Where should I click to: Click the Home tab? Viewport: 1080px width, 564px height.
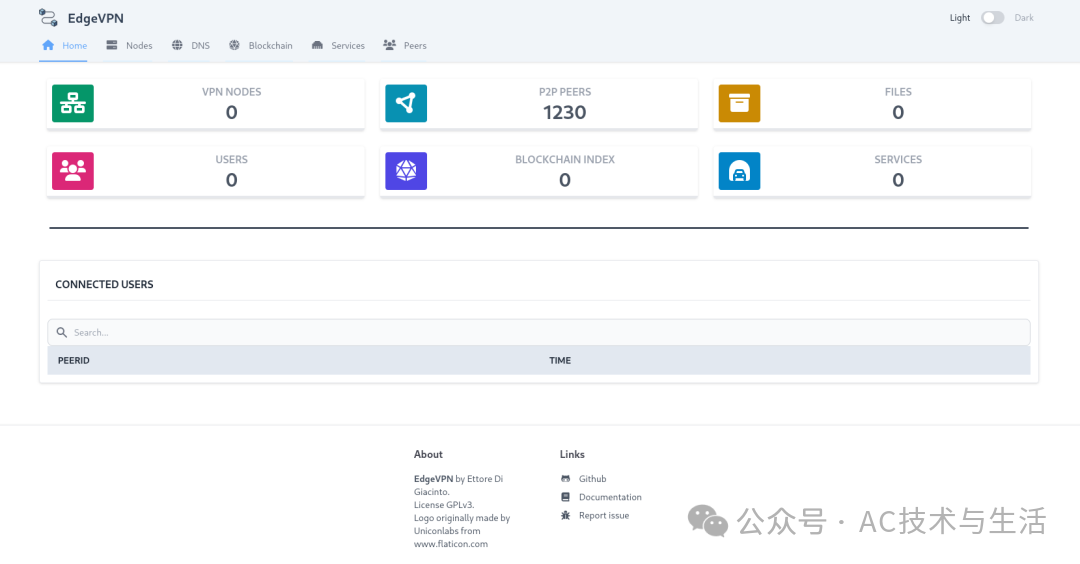coord(65,46)
